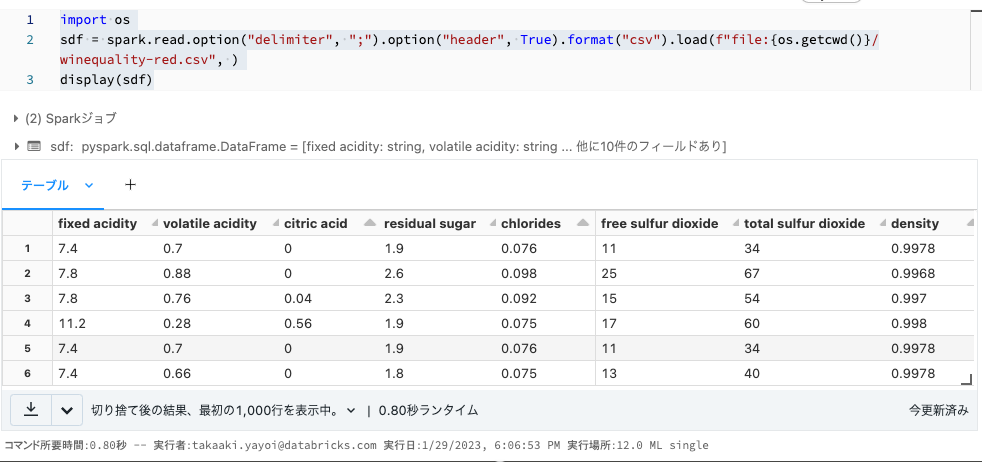Add a new visualization with plus icon
Image resolution: width=982 pixels, height=462 pixels.
click(x=130, y=185)
